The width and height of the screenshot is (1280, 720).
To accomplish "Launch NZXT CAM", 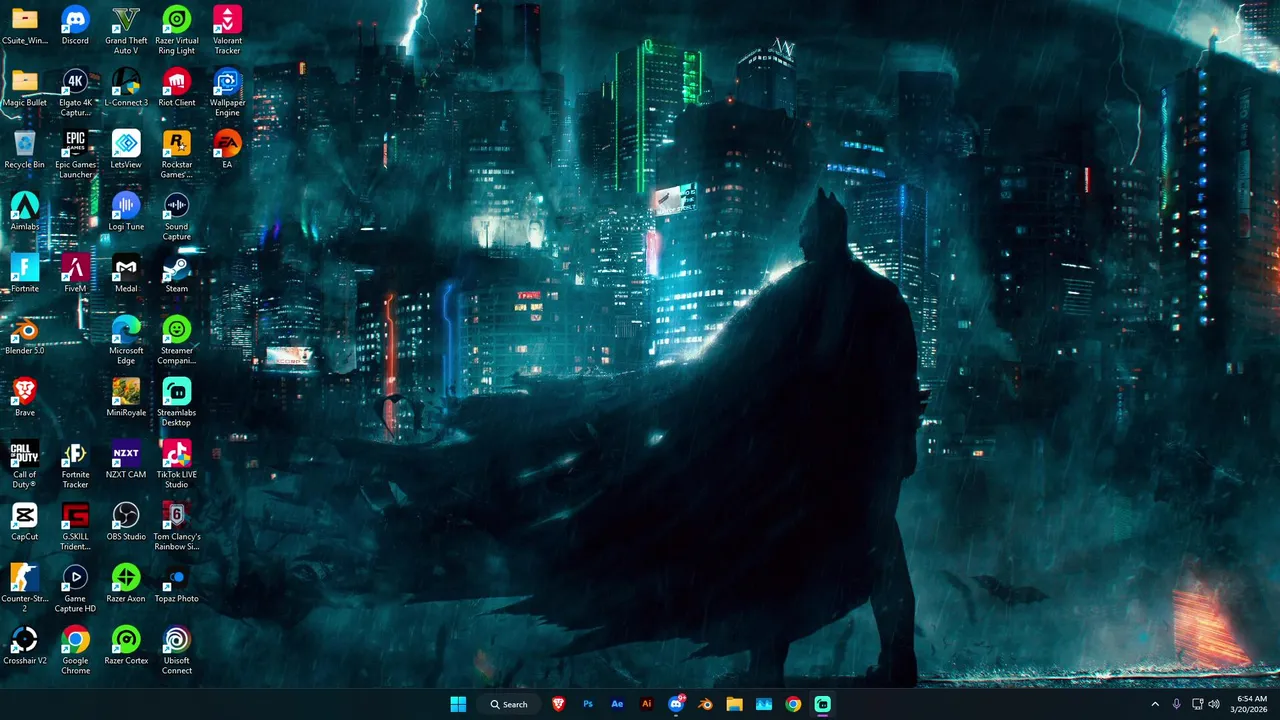I will click(x=126, y=461).
